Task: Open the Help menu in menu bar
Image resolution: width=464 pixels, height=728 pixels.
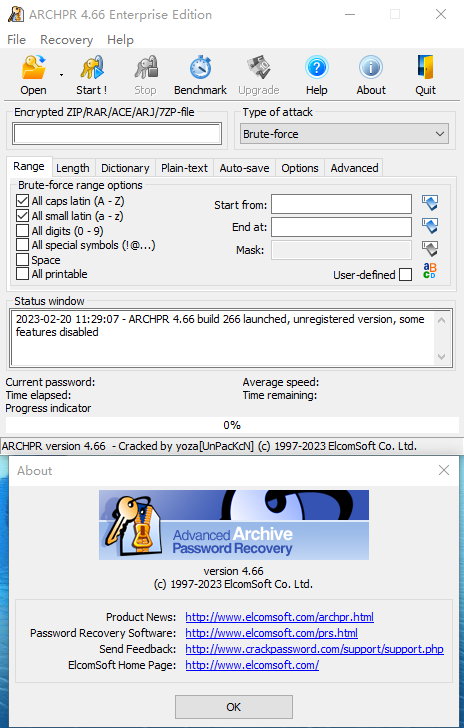Action: [120, 39]
